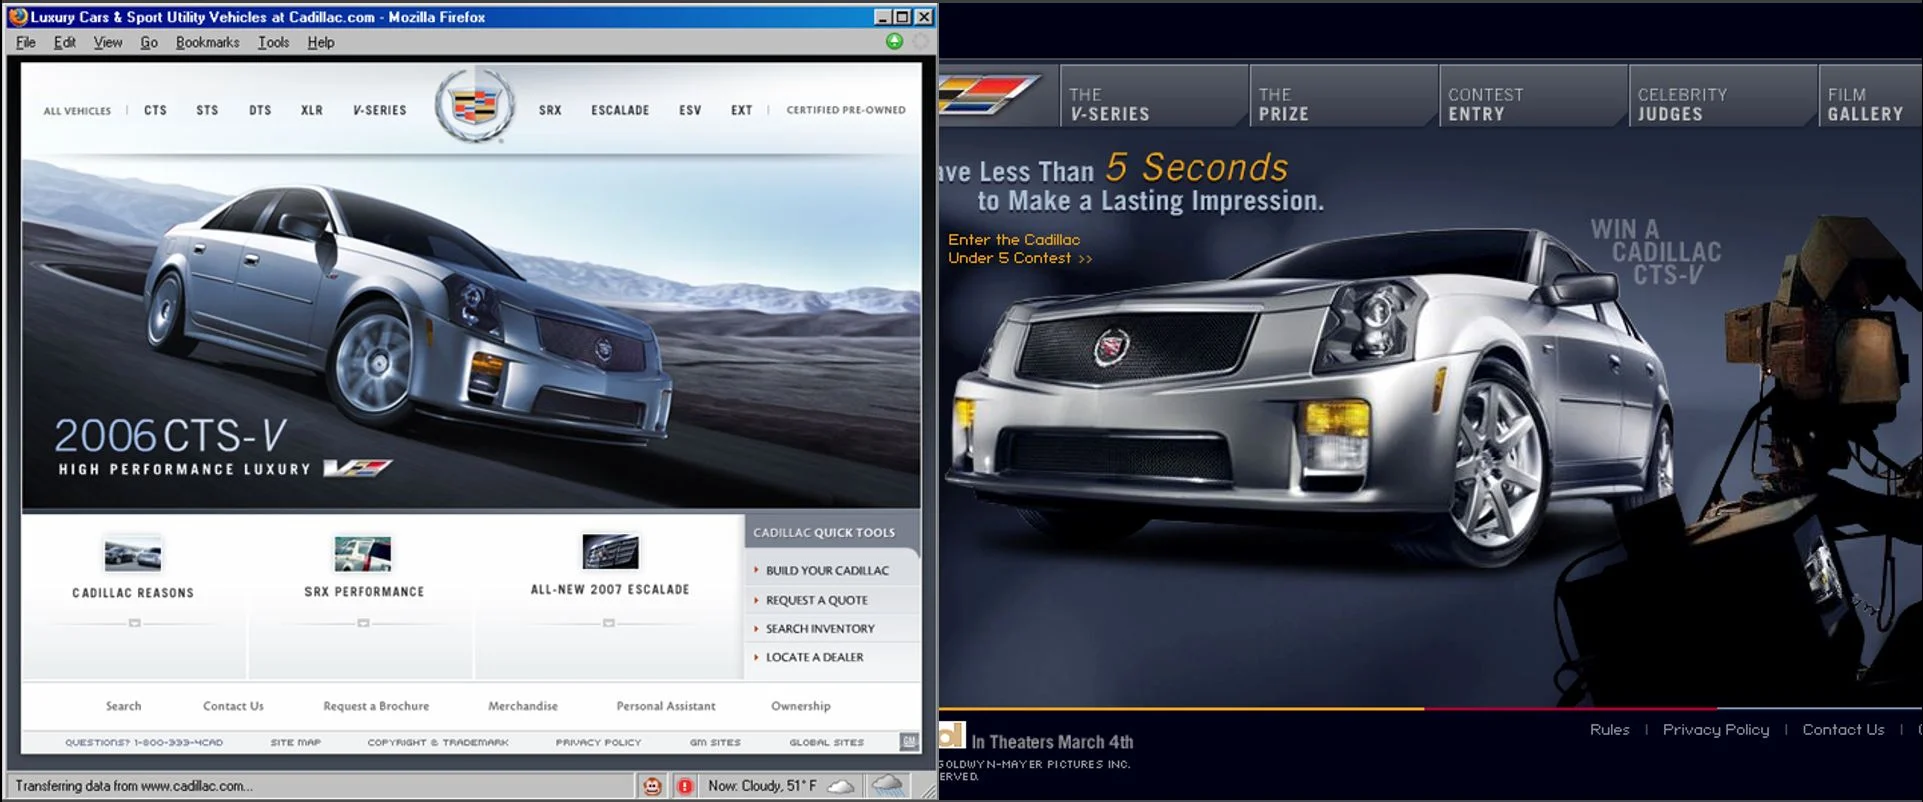Click Contact Us on the contest page
1923x802 pixels.
click(x=1843, y=730)
